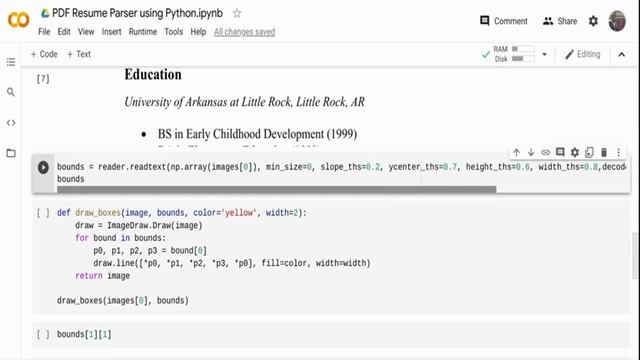Add a new Text cell
Viewport: 640px width, 360px height.
pyautogui.click(x=78, y=54)
